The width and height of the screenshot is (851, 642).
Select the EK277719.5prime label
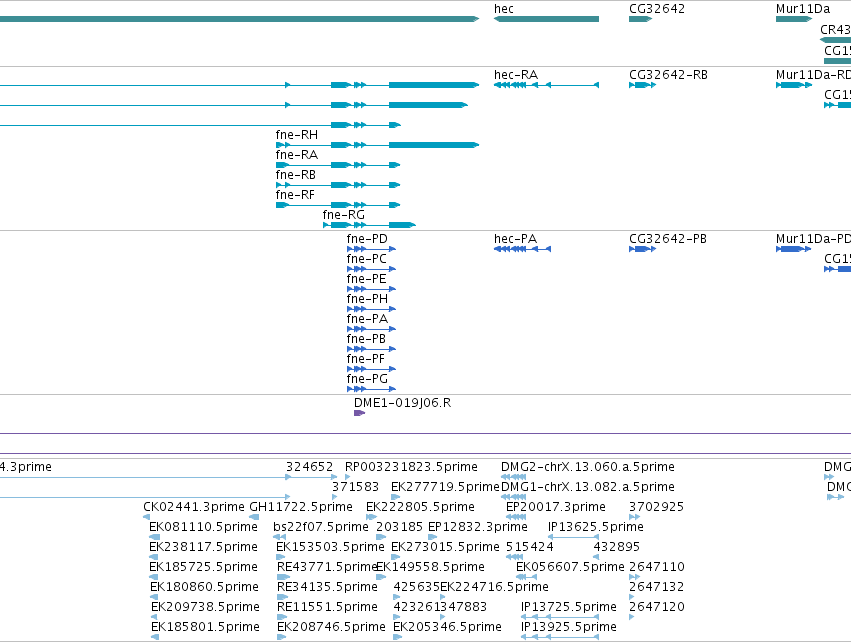coord(444,487)
